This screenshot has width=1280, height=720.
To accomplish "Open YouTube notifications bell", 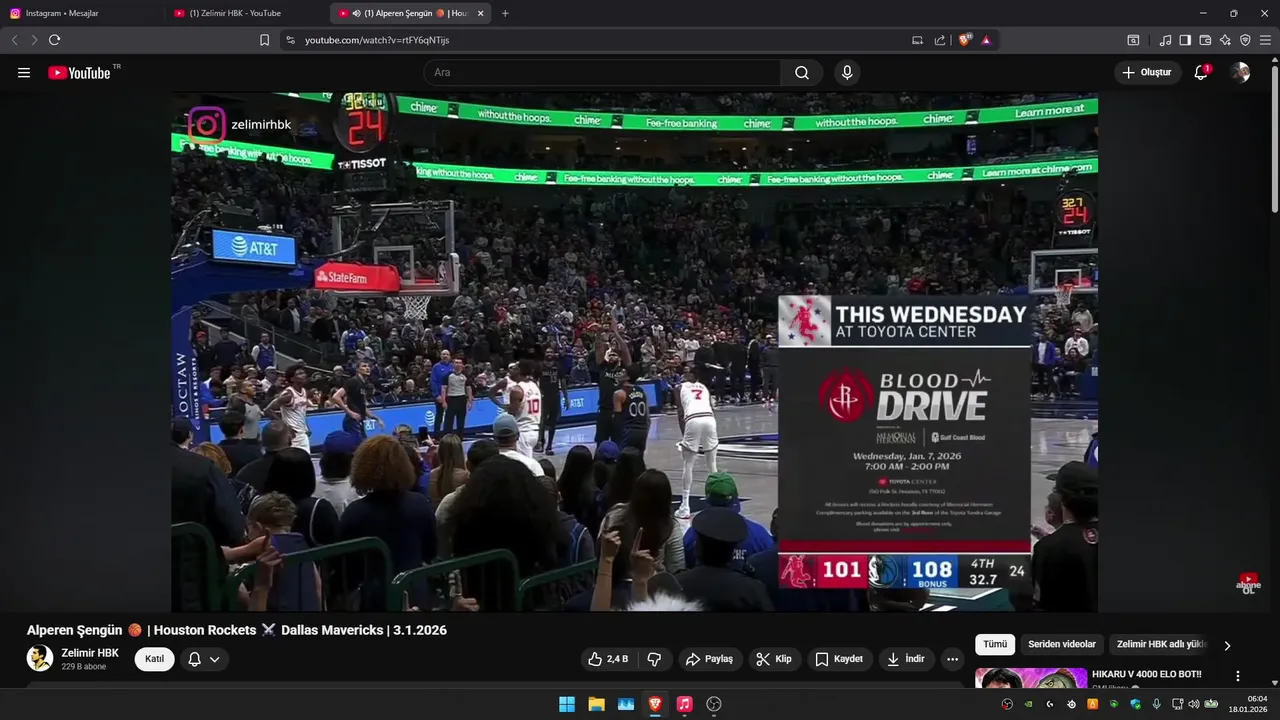I will [1201, 72].
